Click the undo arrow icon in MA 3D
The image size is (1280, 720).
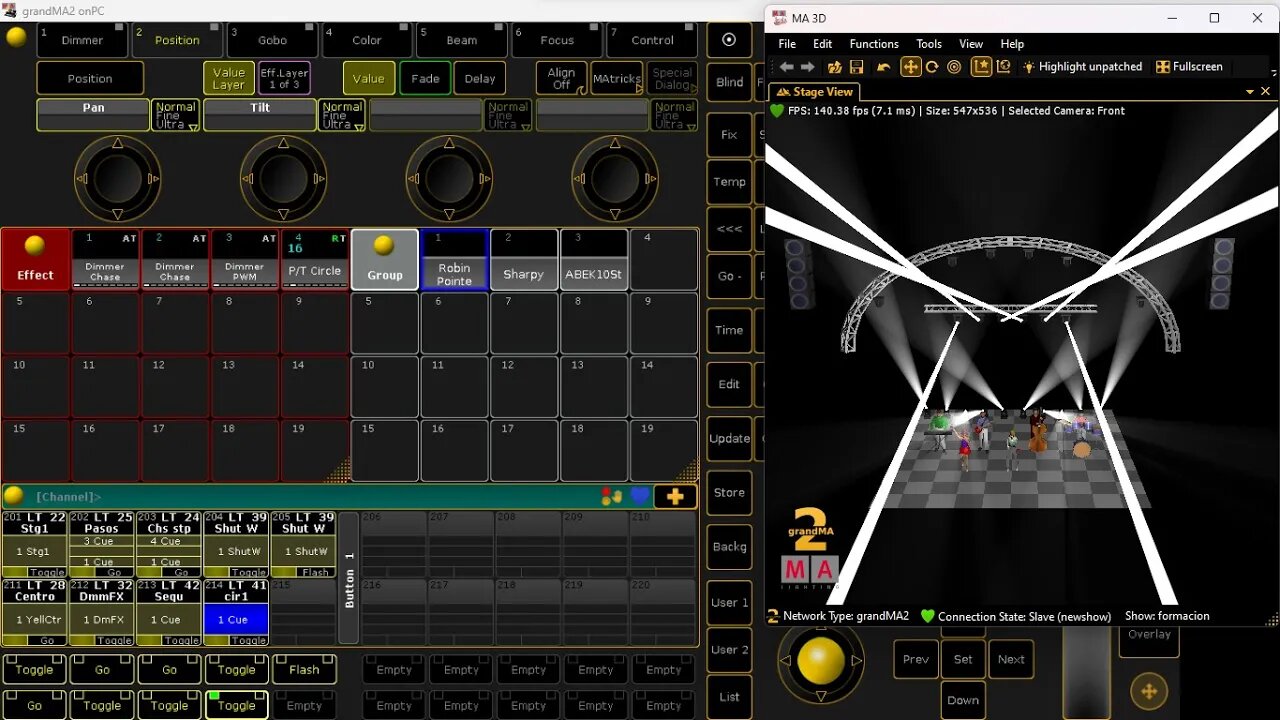[884, 67]
